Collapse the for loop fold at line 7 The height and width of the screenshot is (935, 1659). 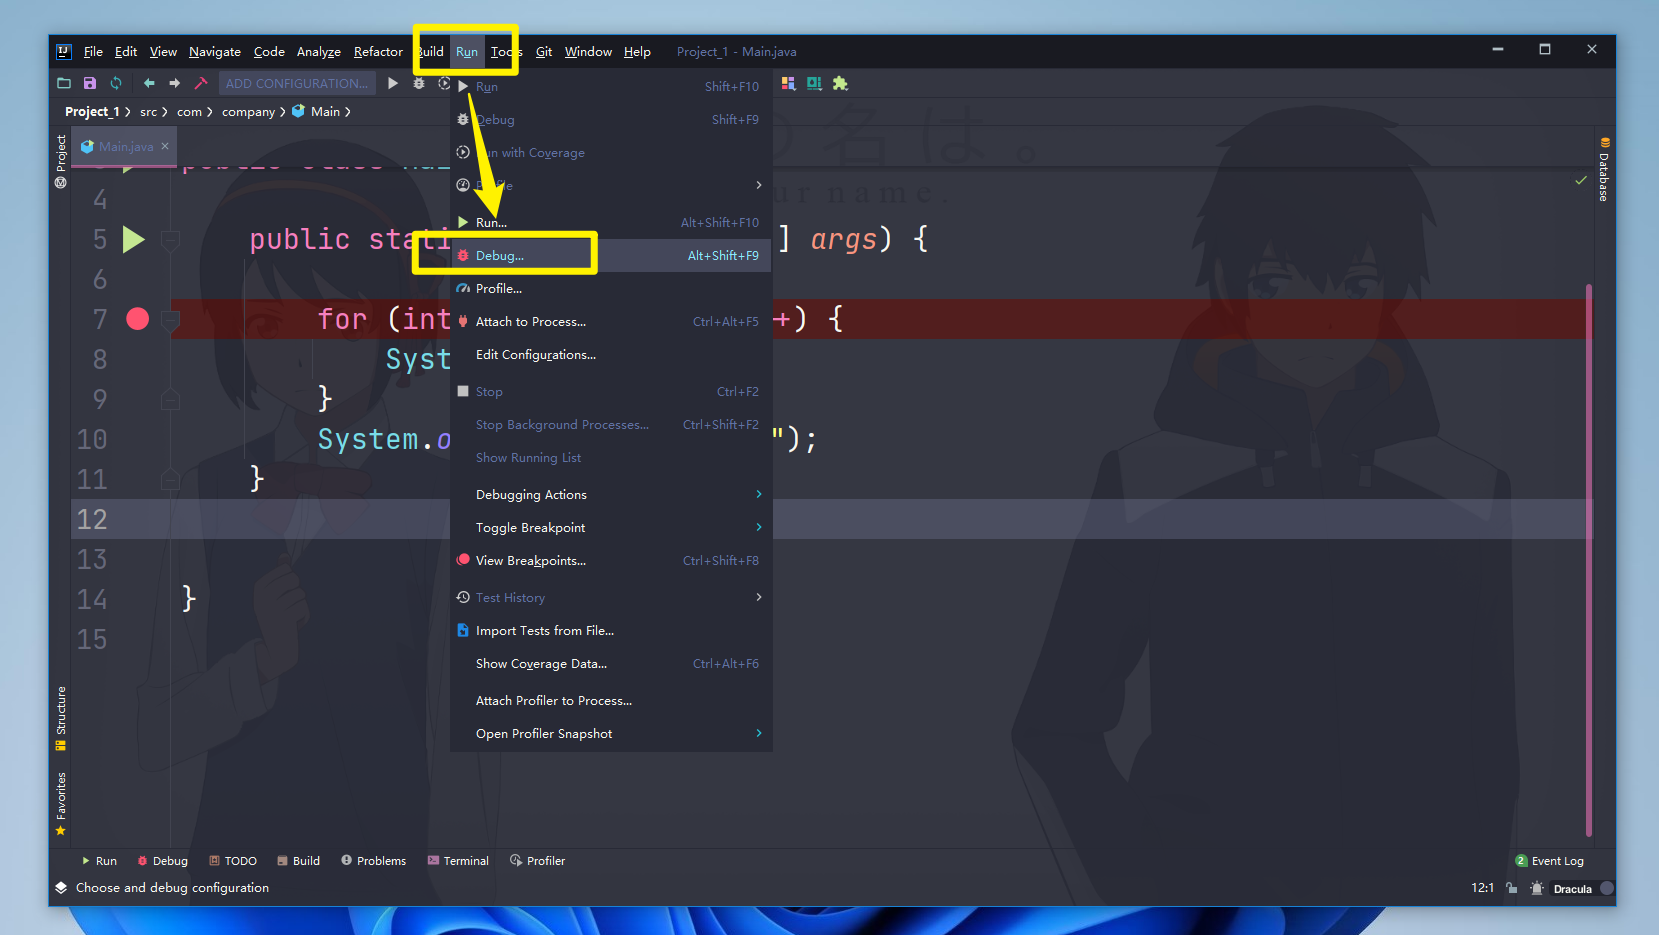[x=170, y=320]
